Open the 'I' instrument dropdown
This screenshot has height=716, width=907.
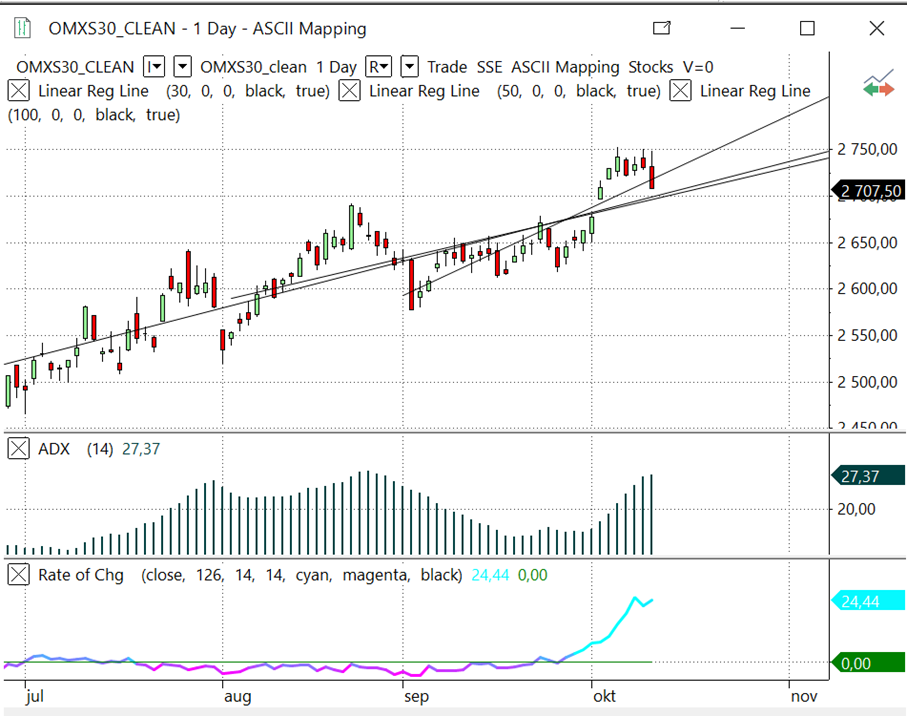154,67
